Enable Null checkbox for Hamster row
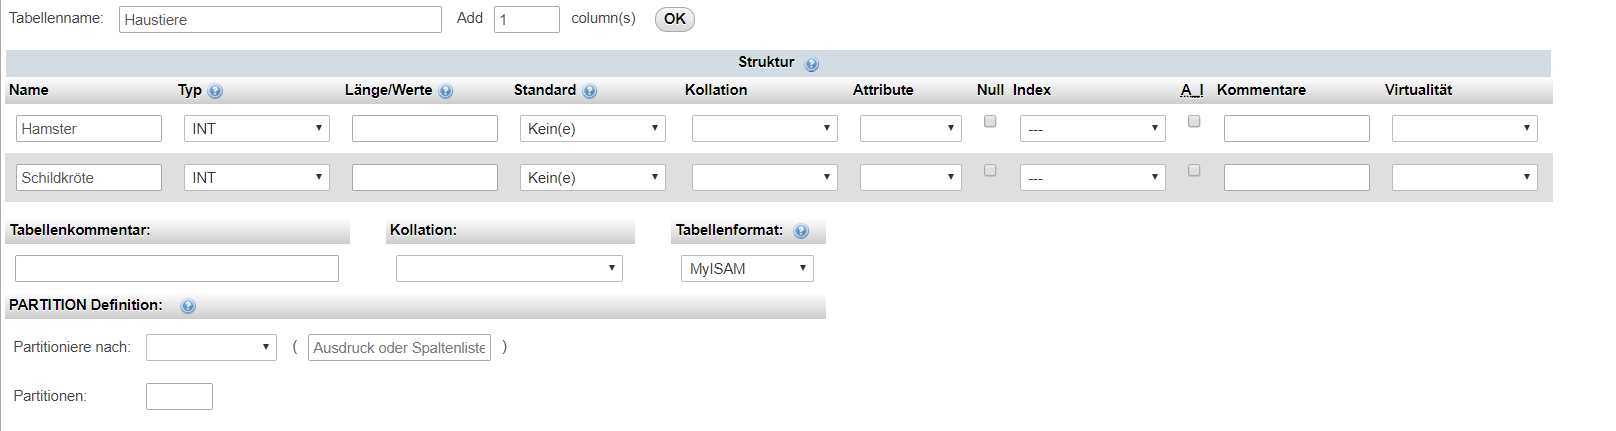Screen dimensions: 1616x431 [990, 121]
